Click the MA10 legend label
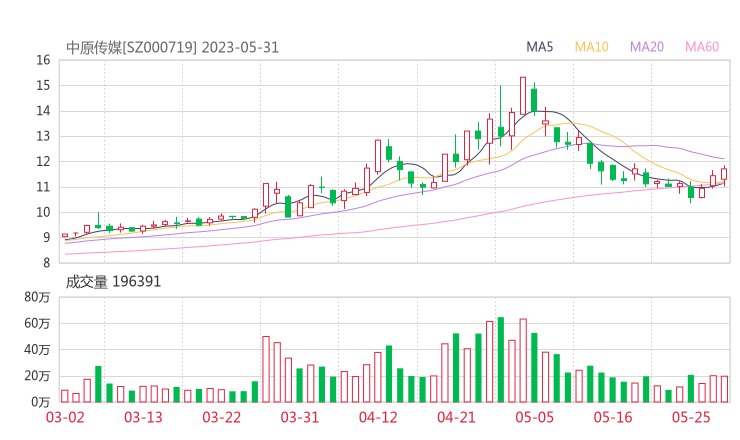 tap(591, 47)
